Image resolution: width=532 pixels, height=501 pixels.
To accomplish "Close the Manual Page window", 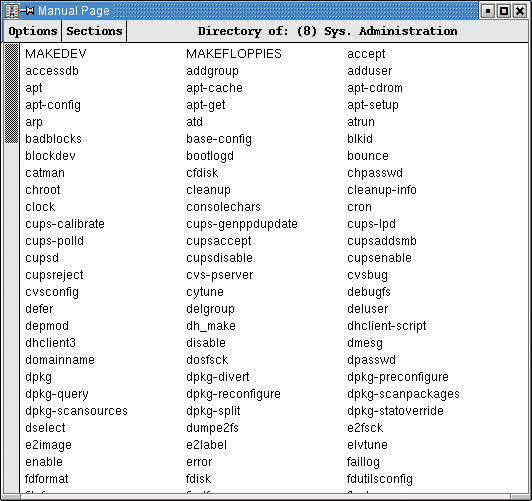I will click(x=520, y=11).
